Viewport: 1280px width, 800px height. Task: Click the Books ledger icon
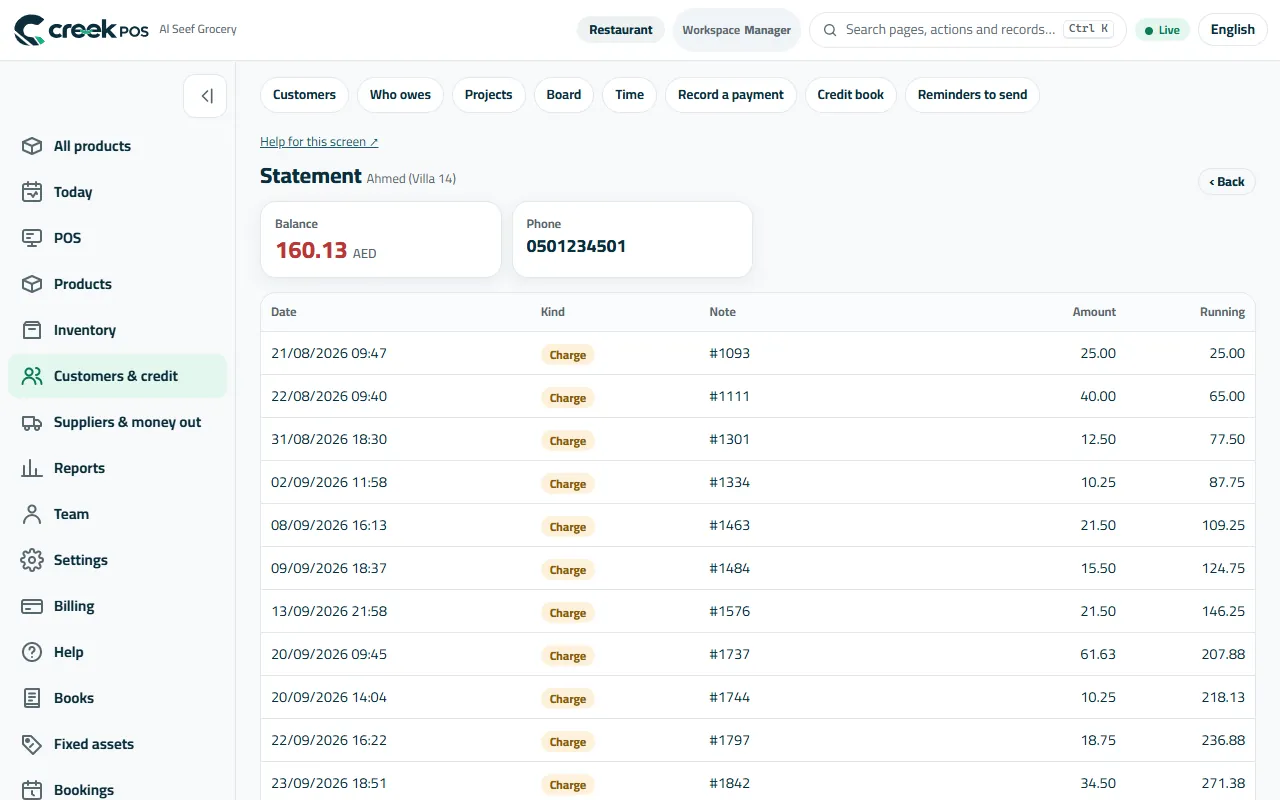32,698
